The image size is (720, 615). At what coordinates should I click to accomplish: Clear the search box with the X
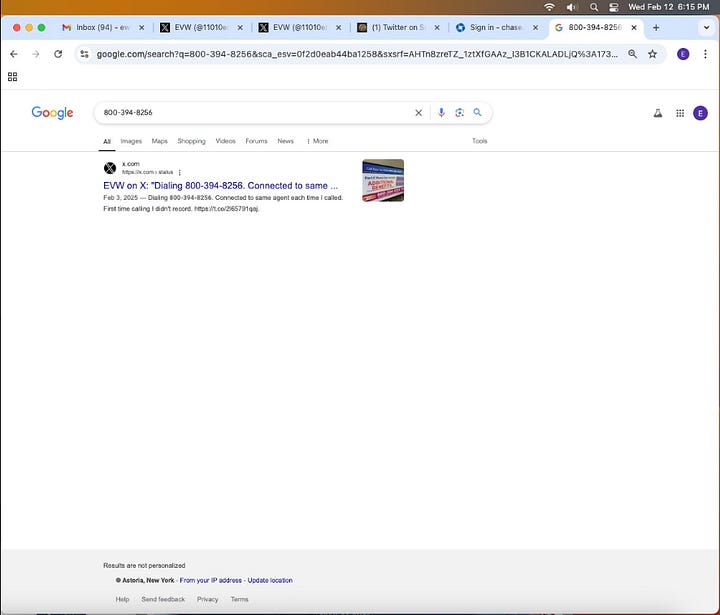418,113
